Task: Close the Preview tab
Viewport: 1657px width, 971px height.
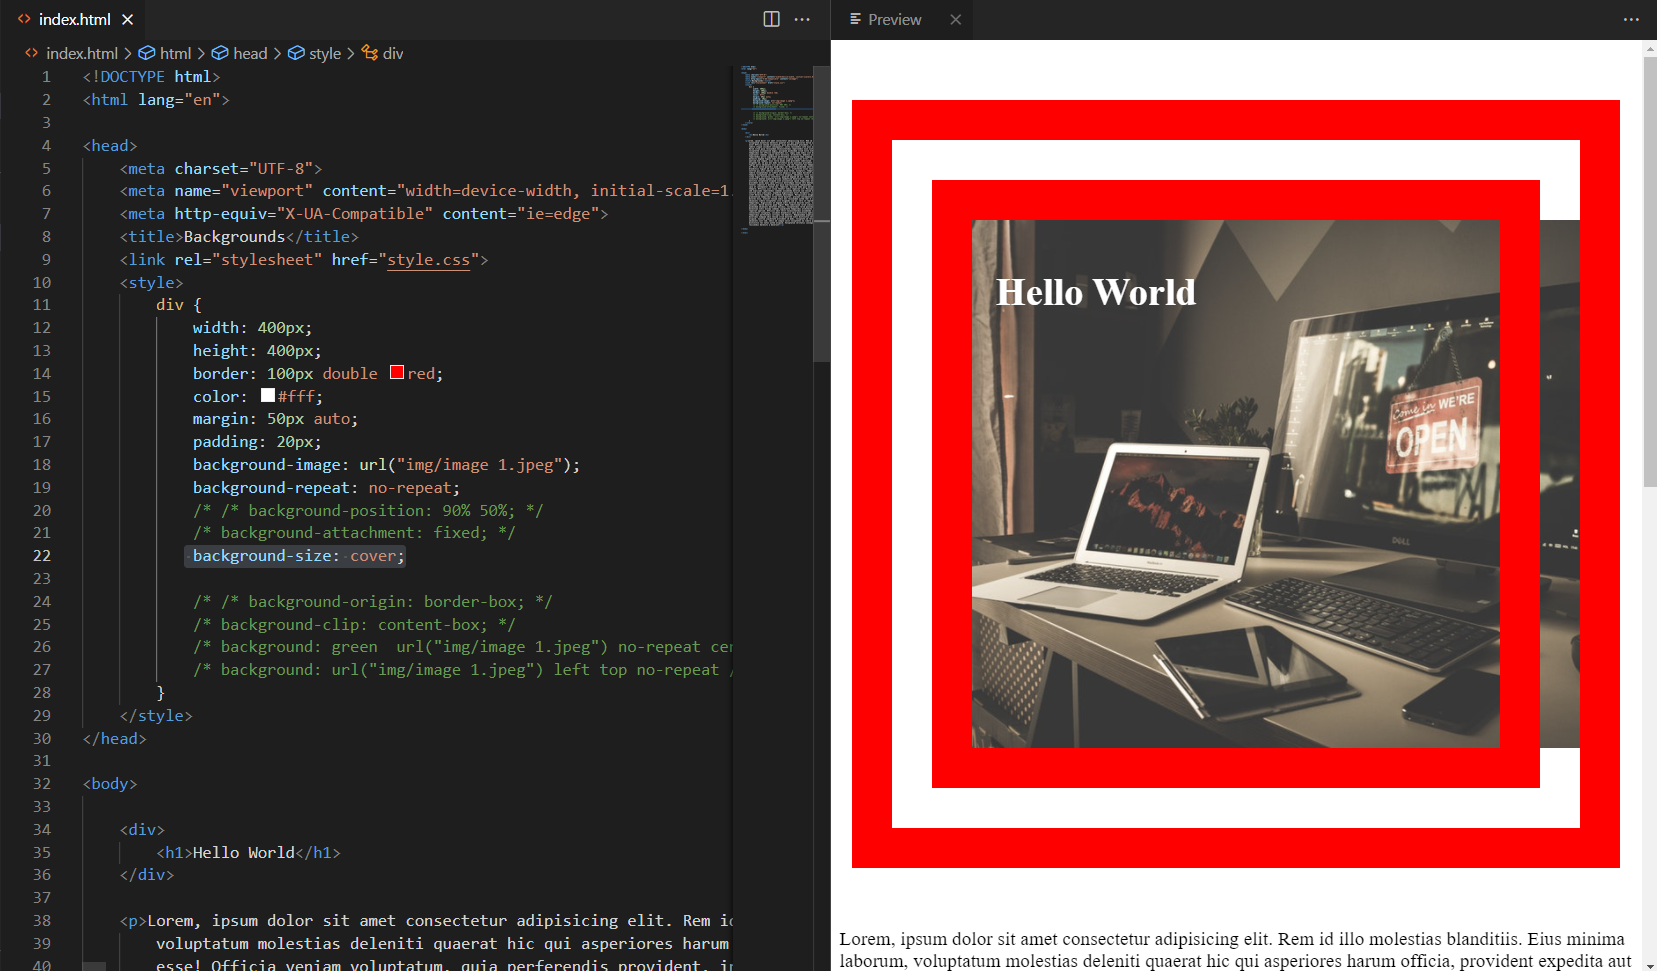Action: click(x=955, y=19)
